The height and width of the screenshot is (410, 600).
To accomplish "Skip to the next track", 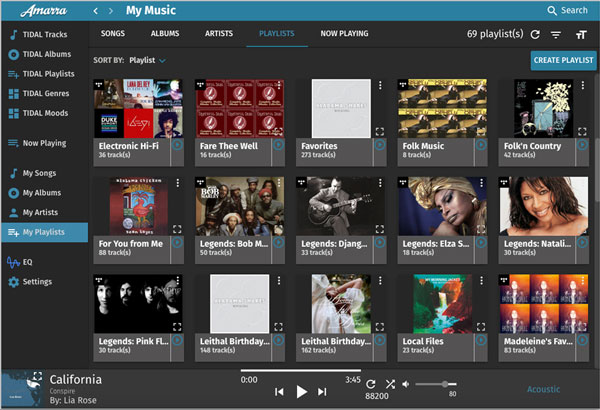I will pos(322,392).
